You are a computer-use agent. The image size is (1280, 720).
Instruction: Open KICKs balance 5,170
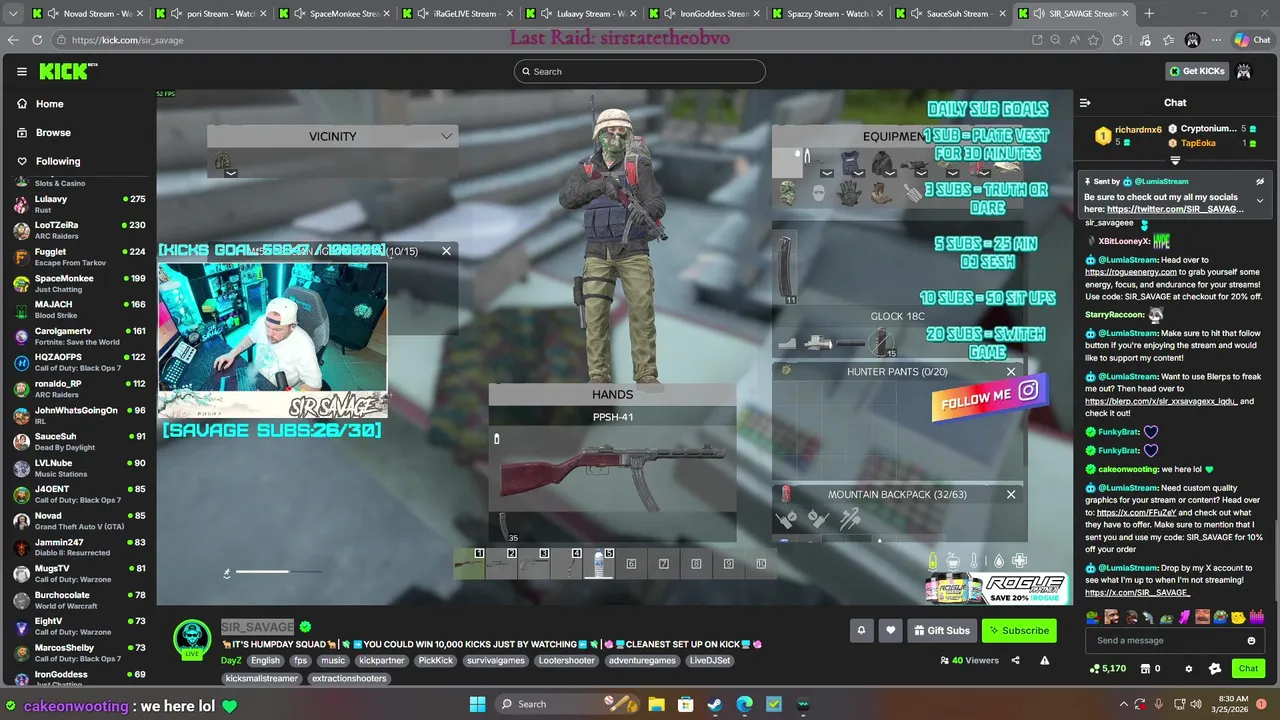tap(1107, 669)
